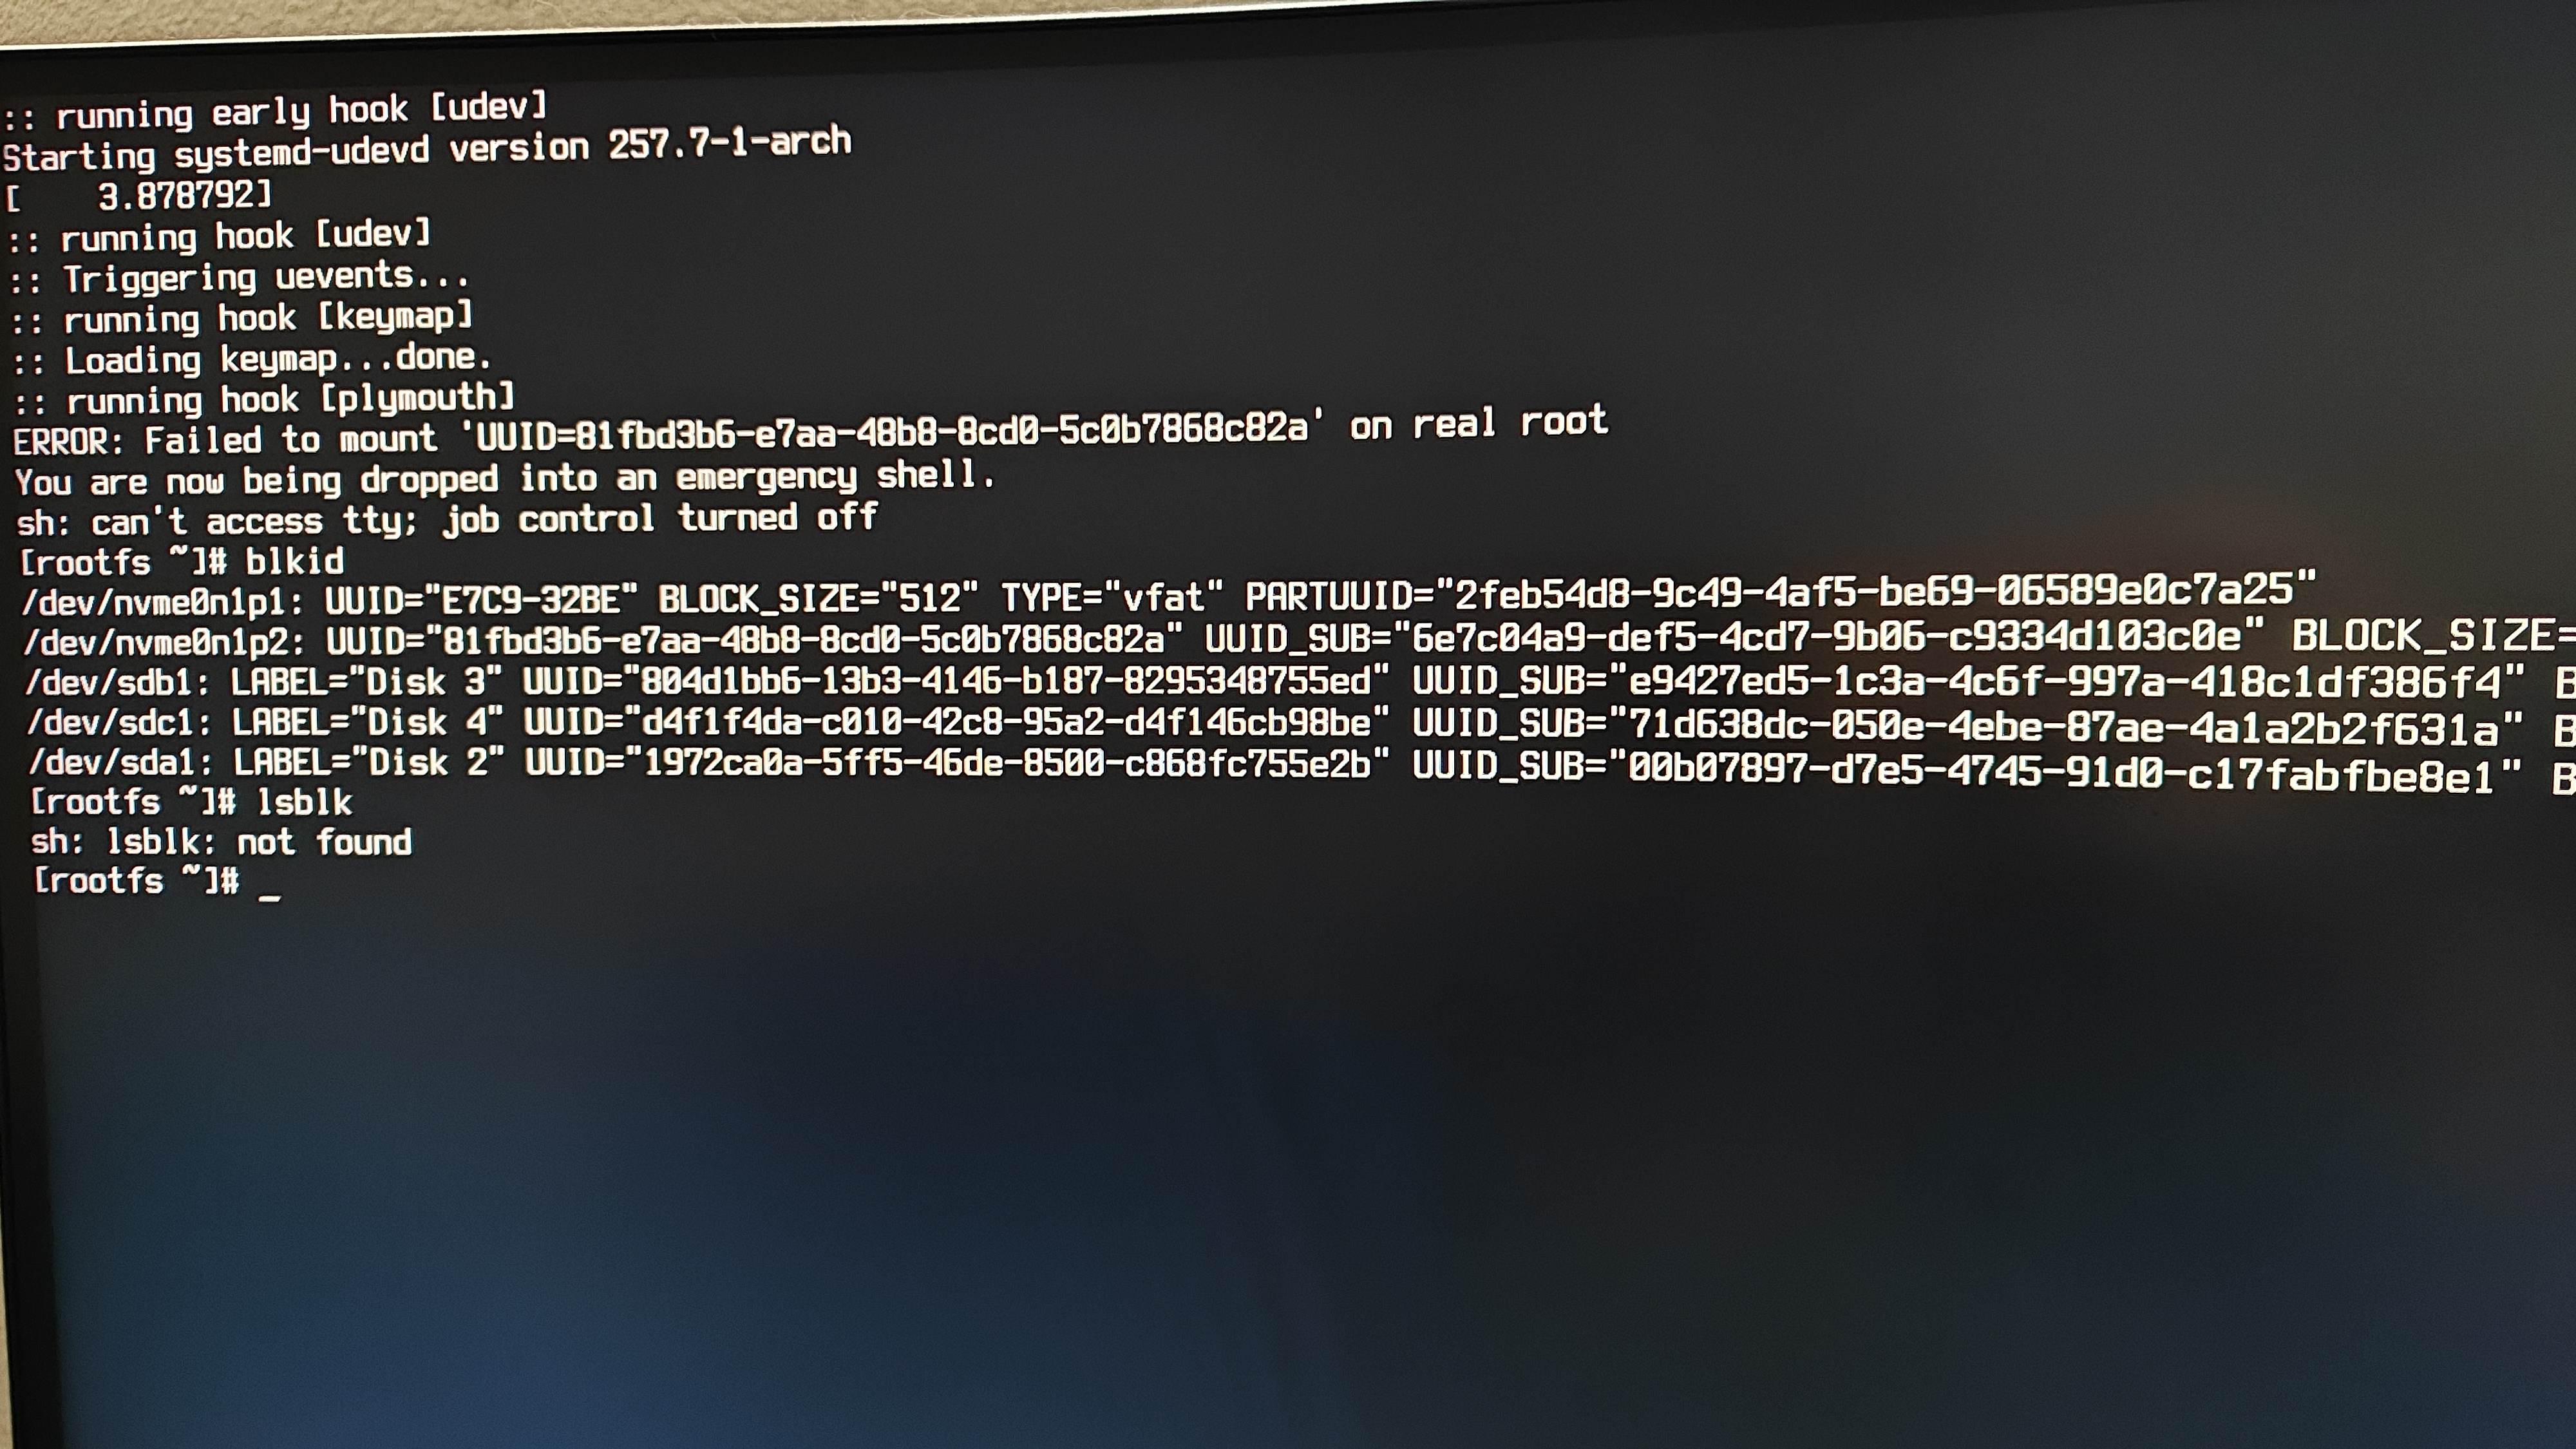The image size is (2576, 1449).
Task: Click the typed lsblk command
Action: coord(305,802)
